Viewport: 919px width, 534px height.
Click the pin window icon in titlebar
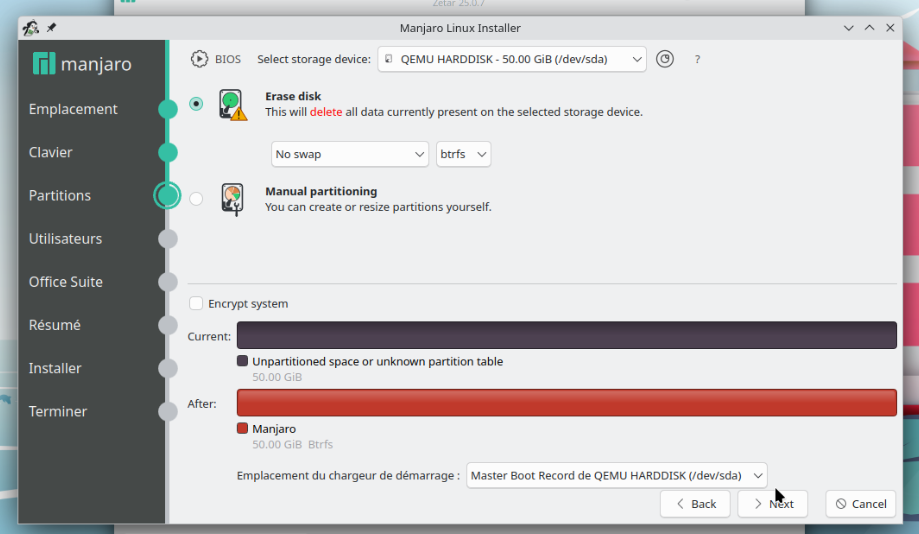(52, 28)
